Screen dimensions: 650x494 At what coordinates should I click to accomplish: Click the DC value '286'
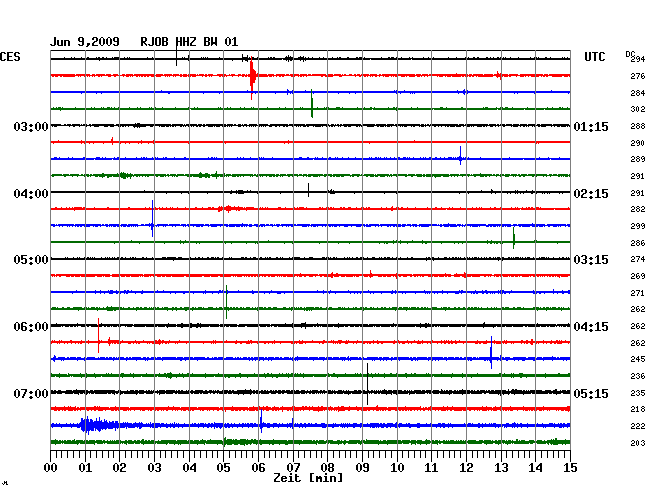pyautogui.click(x=638, y=243)
